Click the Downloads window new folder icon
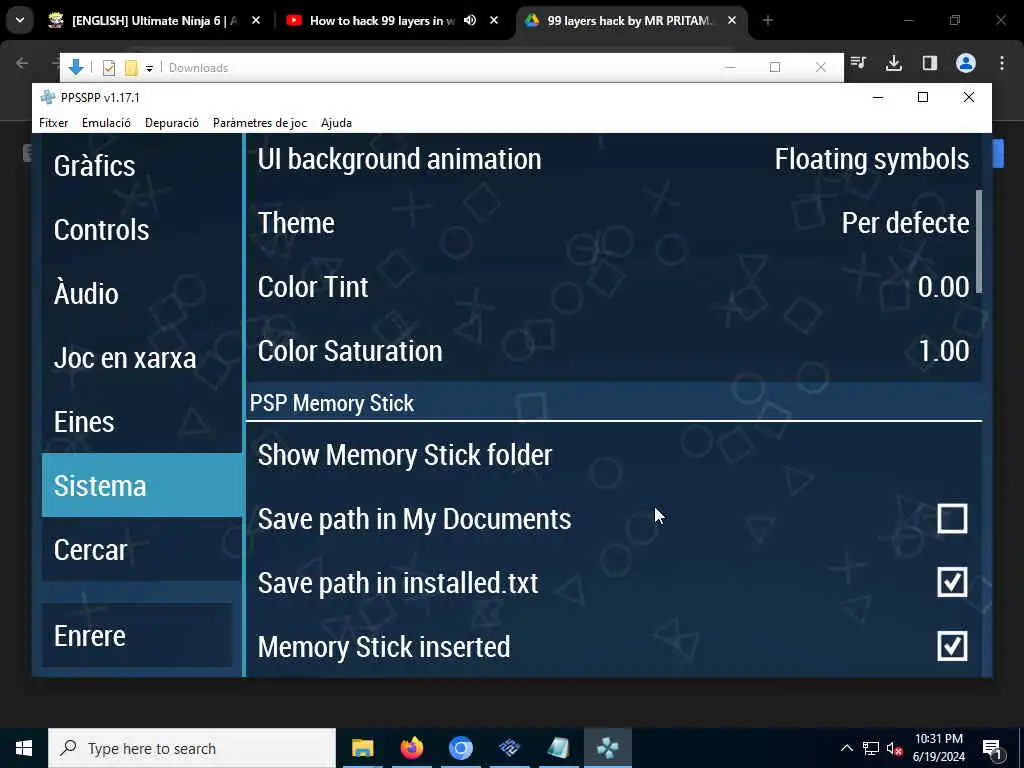 131,67
